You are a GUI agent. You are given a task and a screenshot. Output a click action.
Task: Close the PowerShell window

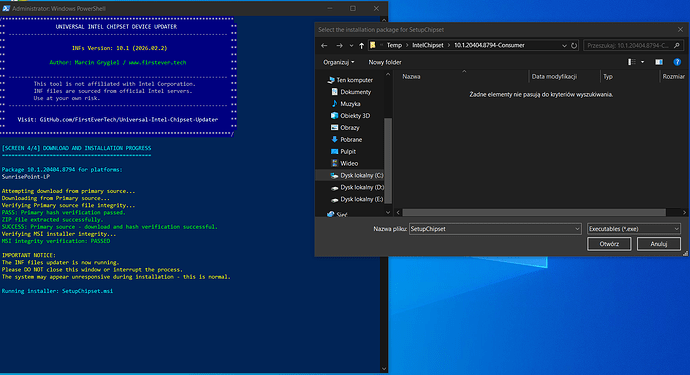coord(376,8)
